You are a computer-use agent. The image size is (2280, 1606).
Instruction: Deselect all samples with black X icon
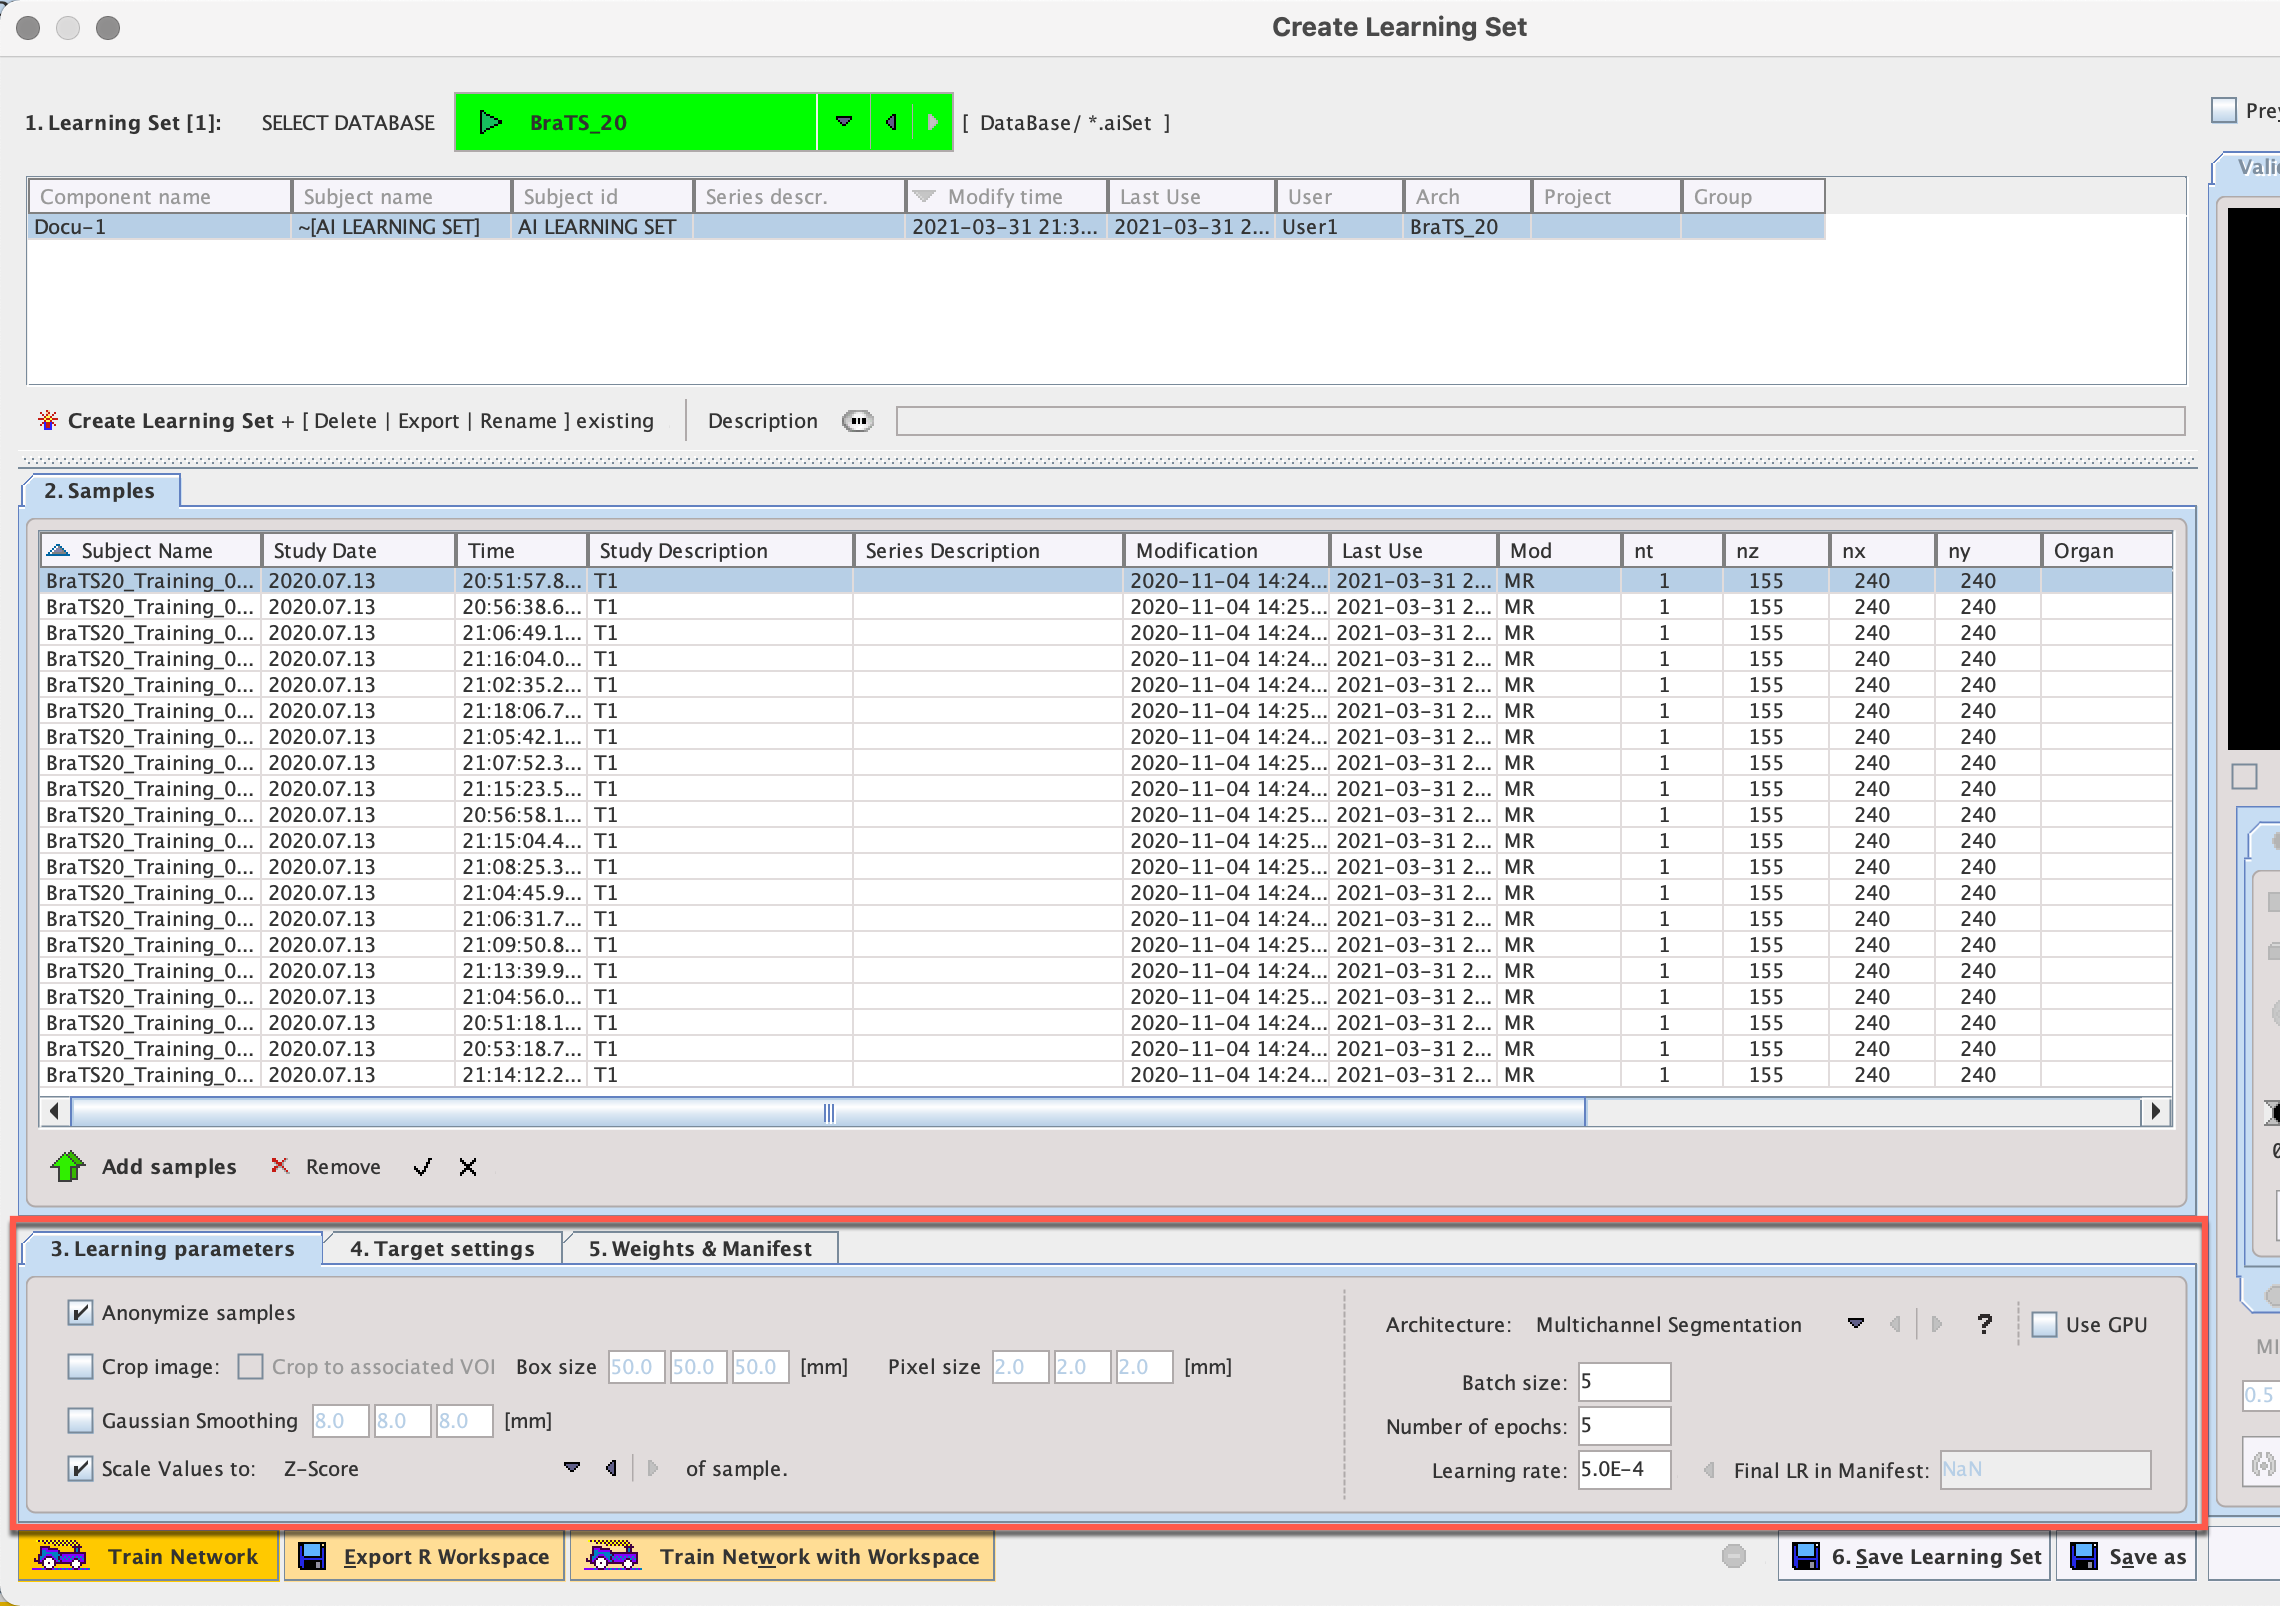[467, 1166]
